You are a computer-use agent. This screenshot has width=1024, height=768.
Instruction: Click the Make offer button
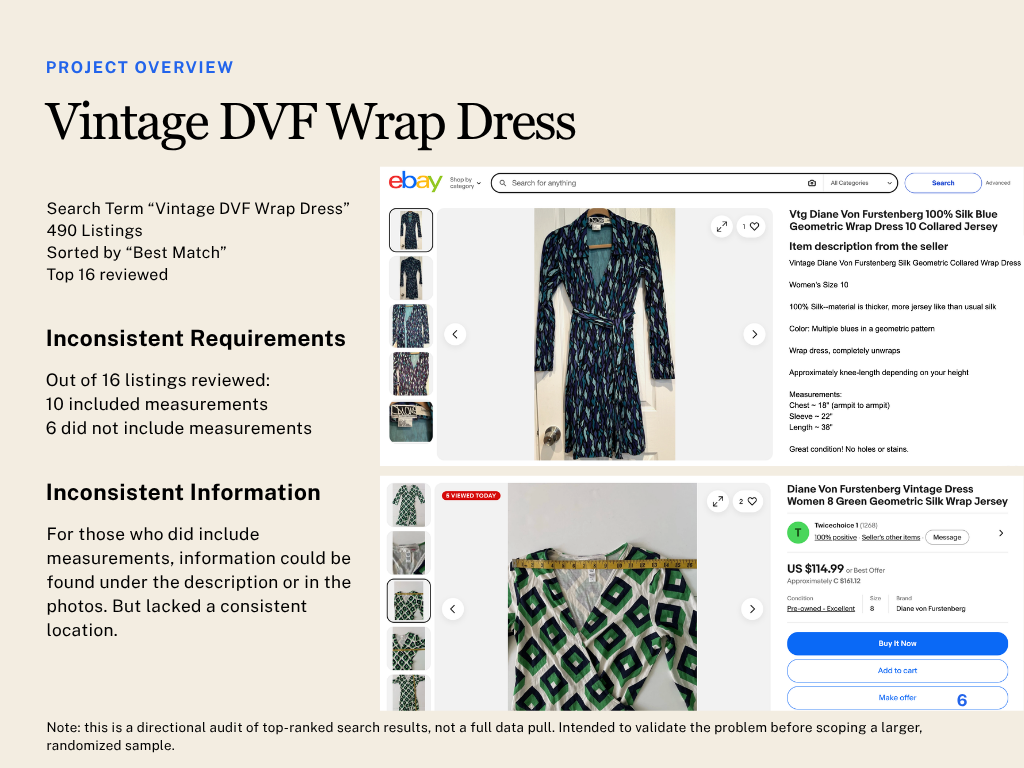pyautogui.click(x=897, y=697)
